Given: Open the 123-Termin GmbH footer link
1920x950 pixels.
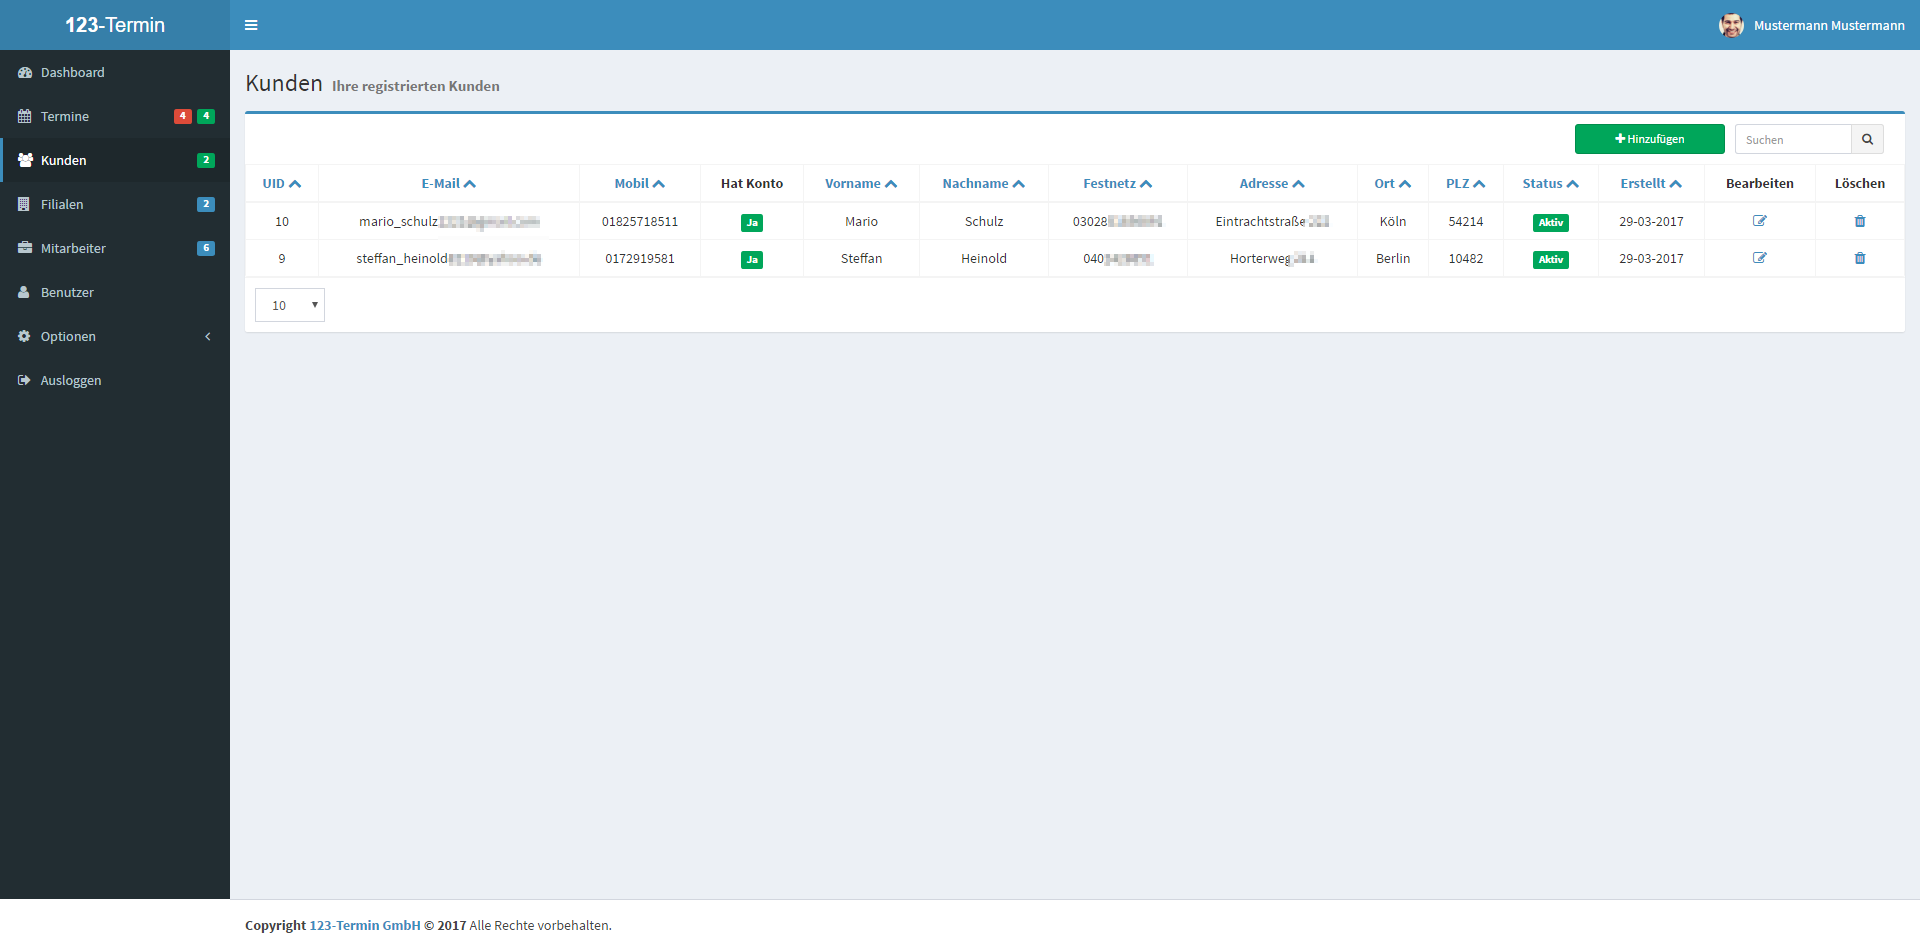Looking at the screenshot, I should pyautogui.click(x=365, y=925).
